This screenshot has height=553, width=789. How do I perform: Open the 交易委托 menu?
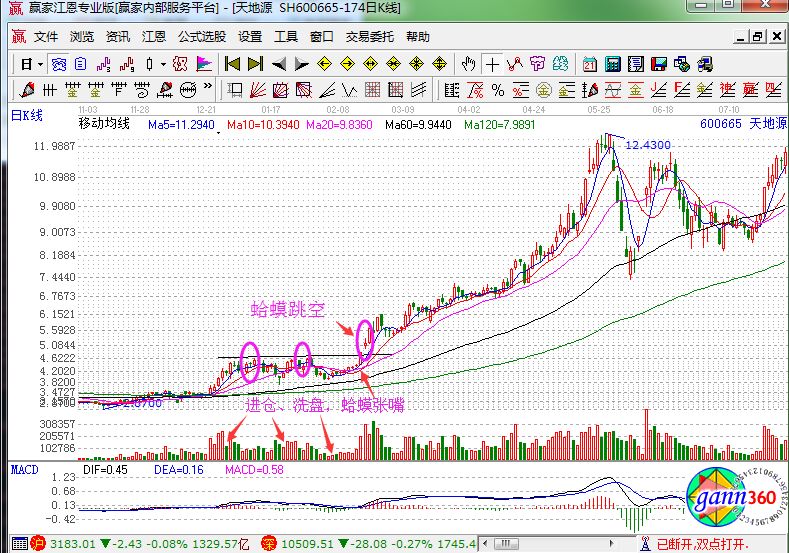pos(367,37)
